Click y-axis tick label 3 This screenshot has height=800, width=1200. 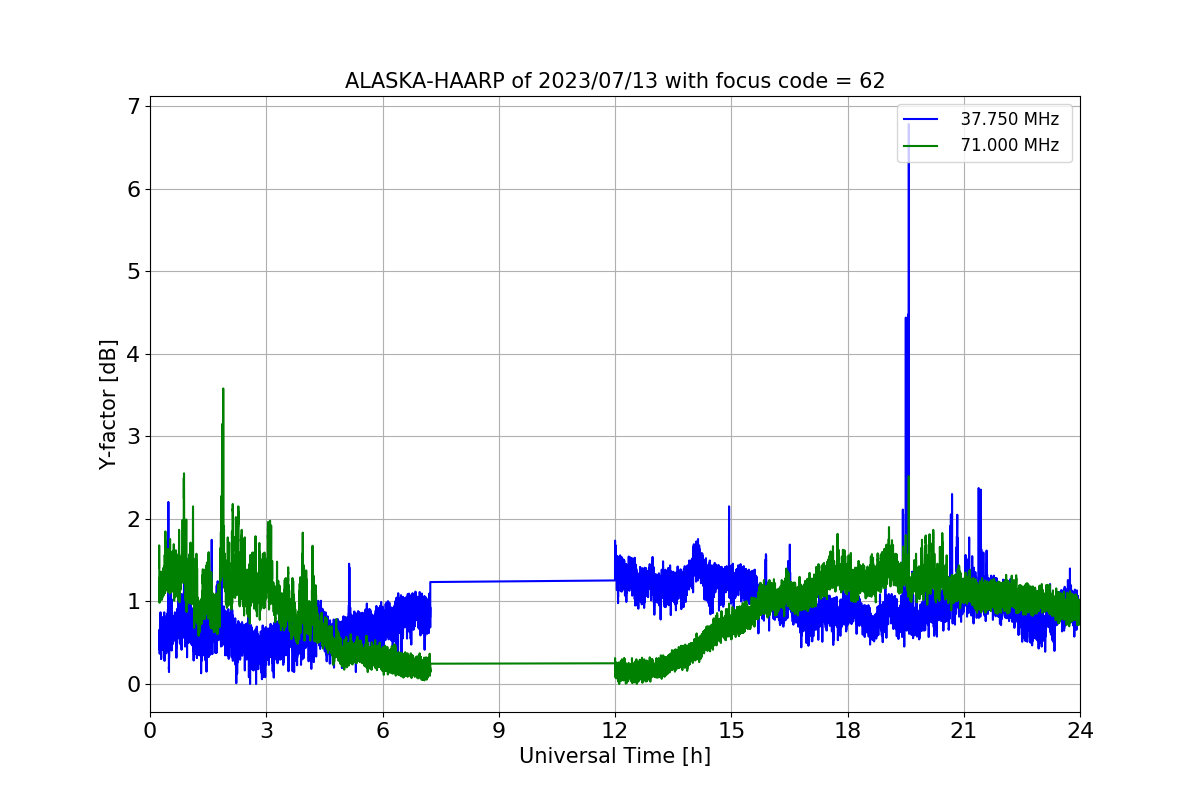[134, 436]
